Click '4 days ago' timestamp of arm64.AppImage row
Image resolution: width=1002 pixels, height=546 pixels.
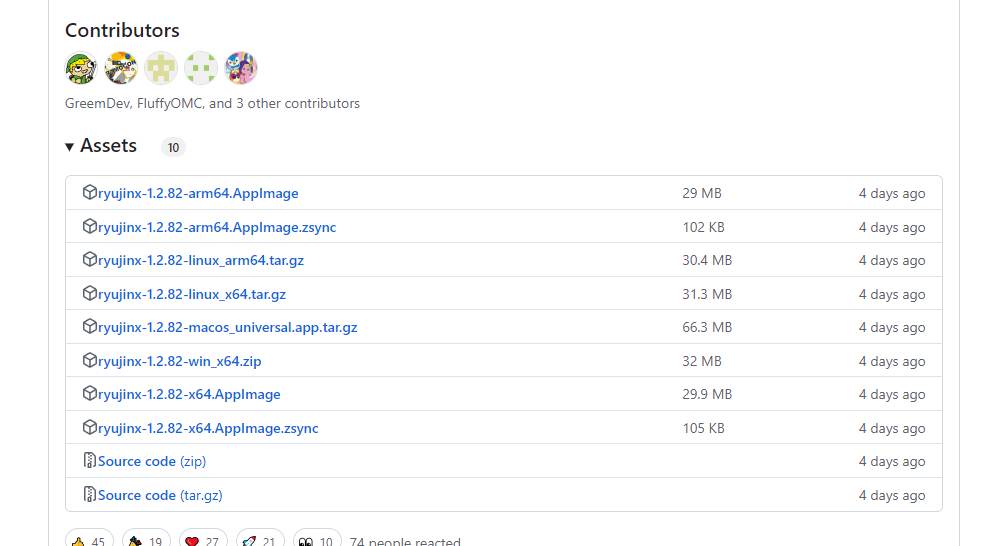pyautogui.click(x=891, y=193)
